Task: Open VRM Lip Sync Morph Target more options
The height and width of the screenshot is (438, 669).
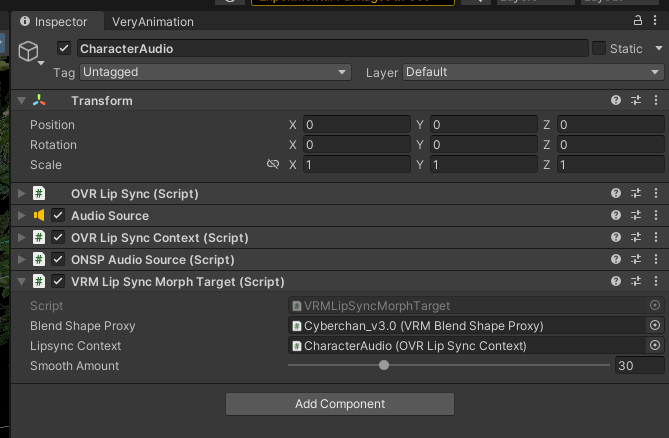Action: click(656, 281)
